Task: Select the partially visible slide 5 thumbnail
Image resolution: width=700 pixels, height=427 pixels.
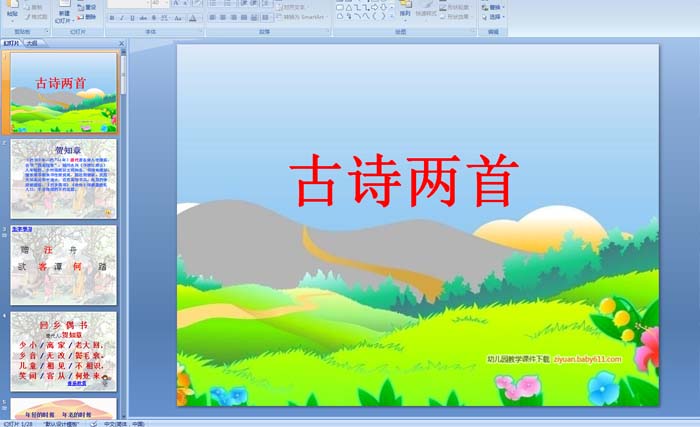Action: [x=64, y=408]
